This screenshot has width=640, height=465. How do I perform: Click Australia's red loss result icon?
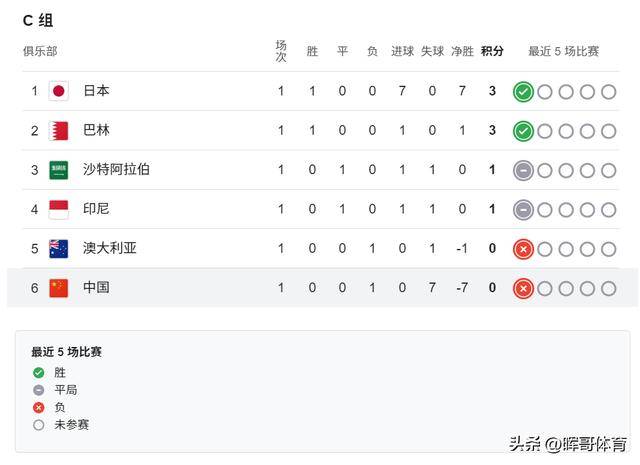(x=523, y=249)
